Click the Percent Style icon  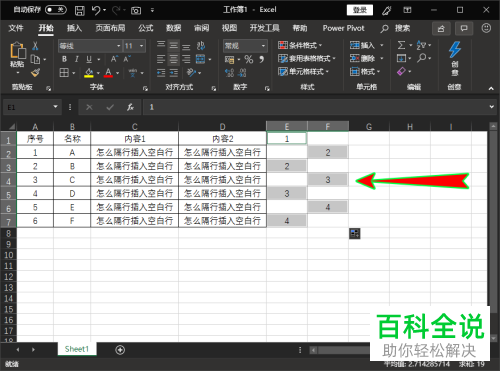[249, 59]
